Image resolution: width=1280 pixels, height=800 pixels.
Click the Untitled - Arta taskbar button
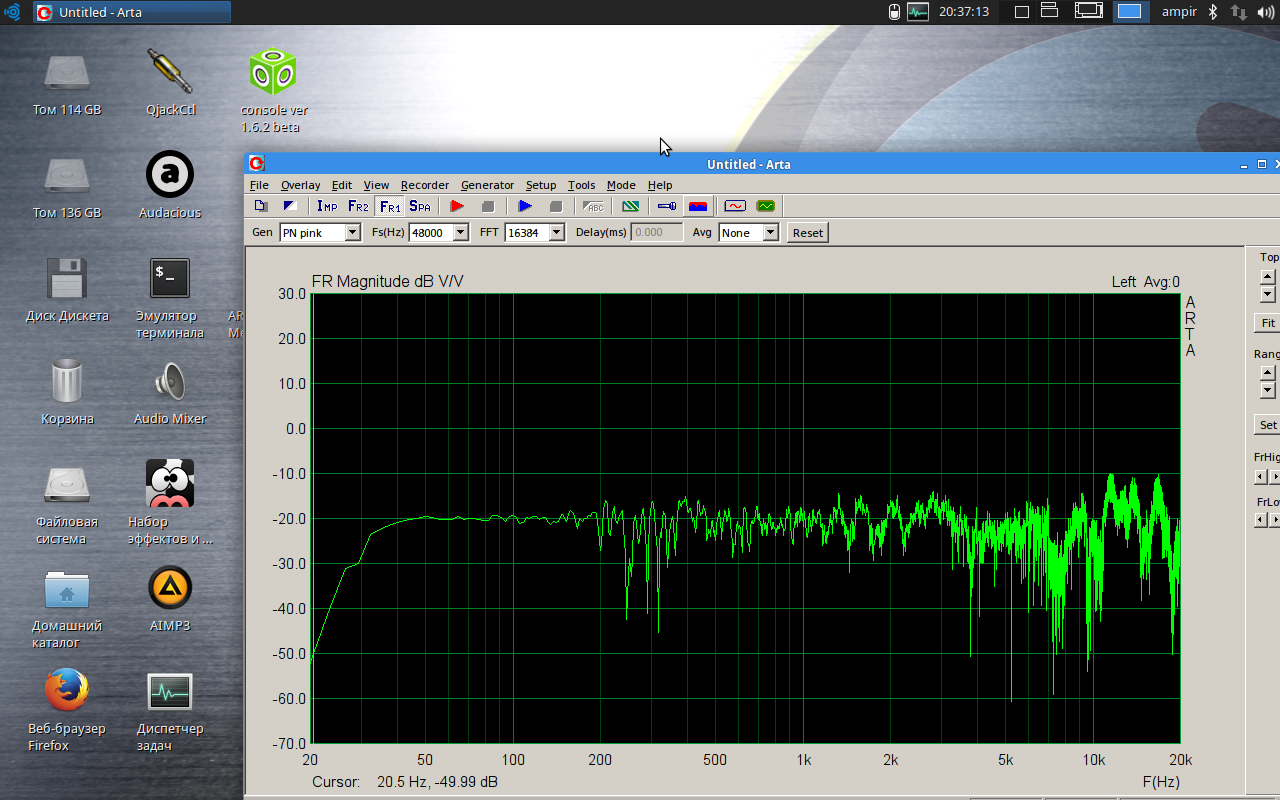pos(132,12)
